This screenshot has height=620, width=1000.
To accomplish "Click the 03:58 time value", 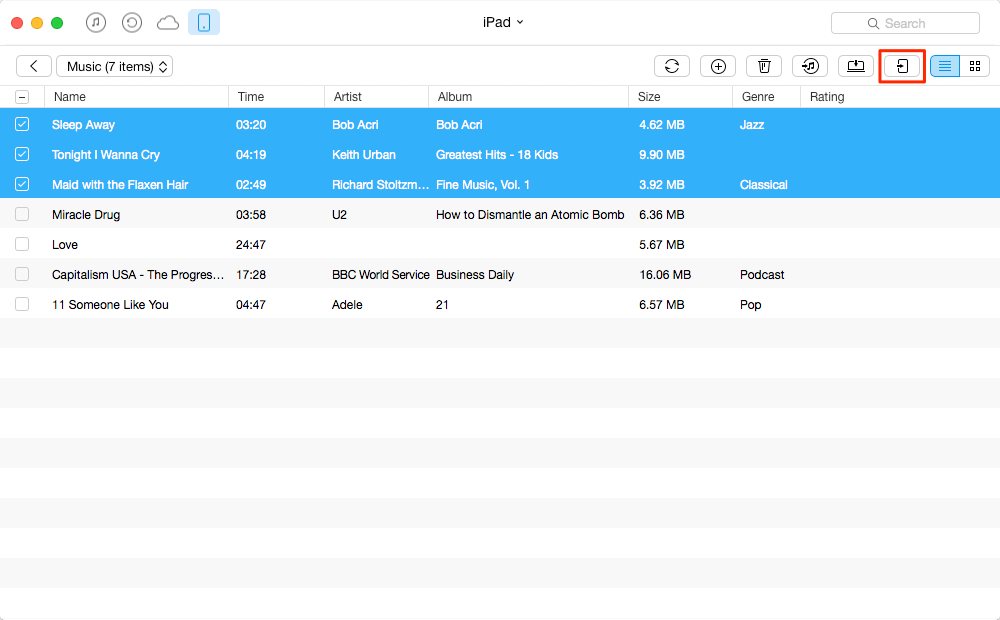I will point(251,215).
